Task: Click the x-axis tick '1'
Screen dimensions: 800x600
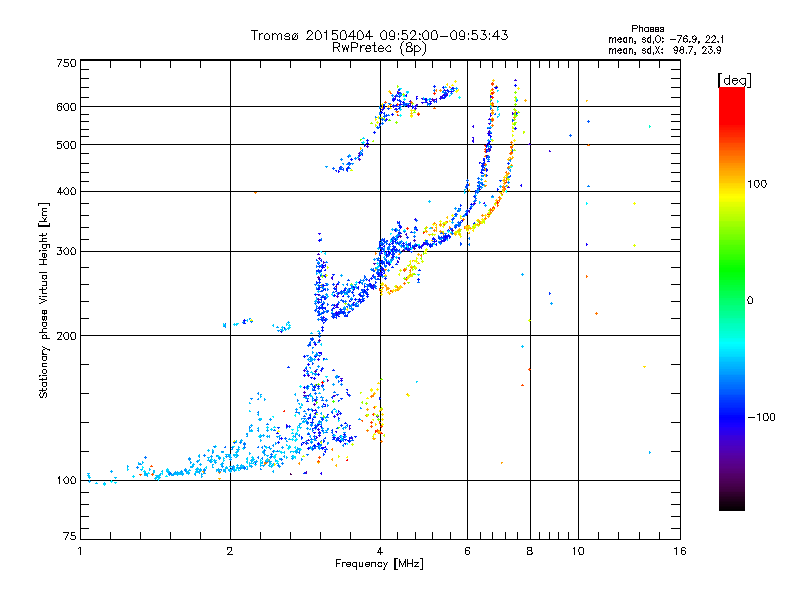Action: pos(80,551)
